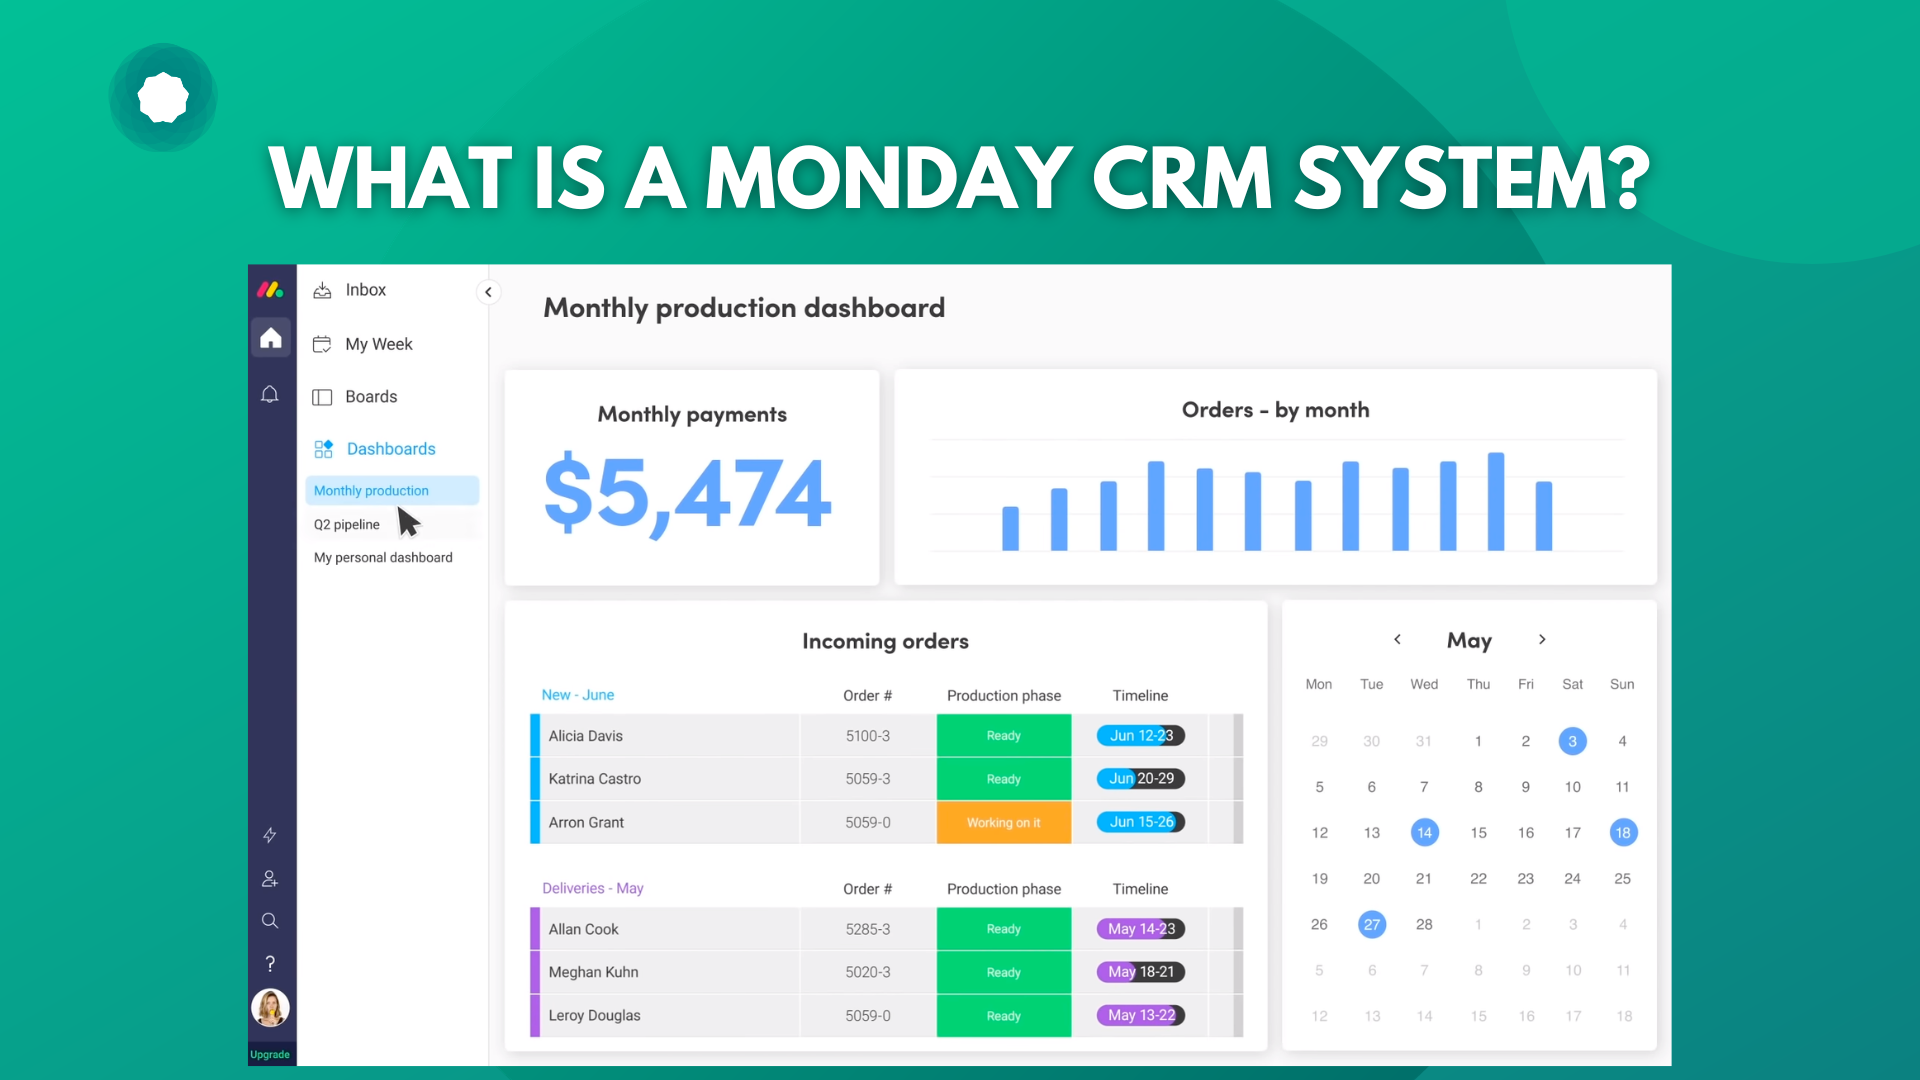Go to next month in the calendar
This screenshot has width=1920, height=1080.
(x=1542, y=639)
